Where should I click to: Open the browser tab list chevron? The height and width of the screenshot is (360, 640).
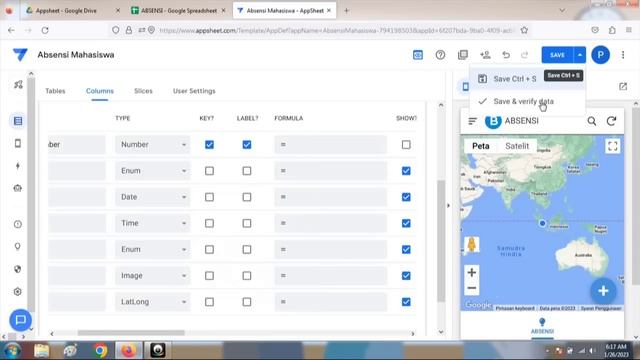point(562,10)
